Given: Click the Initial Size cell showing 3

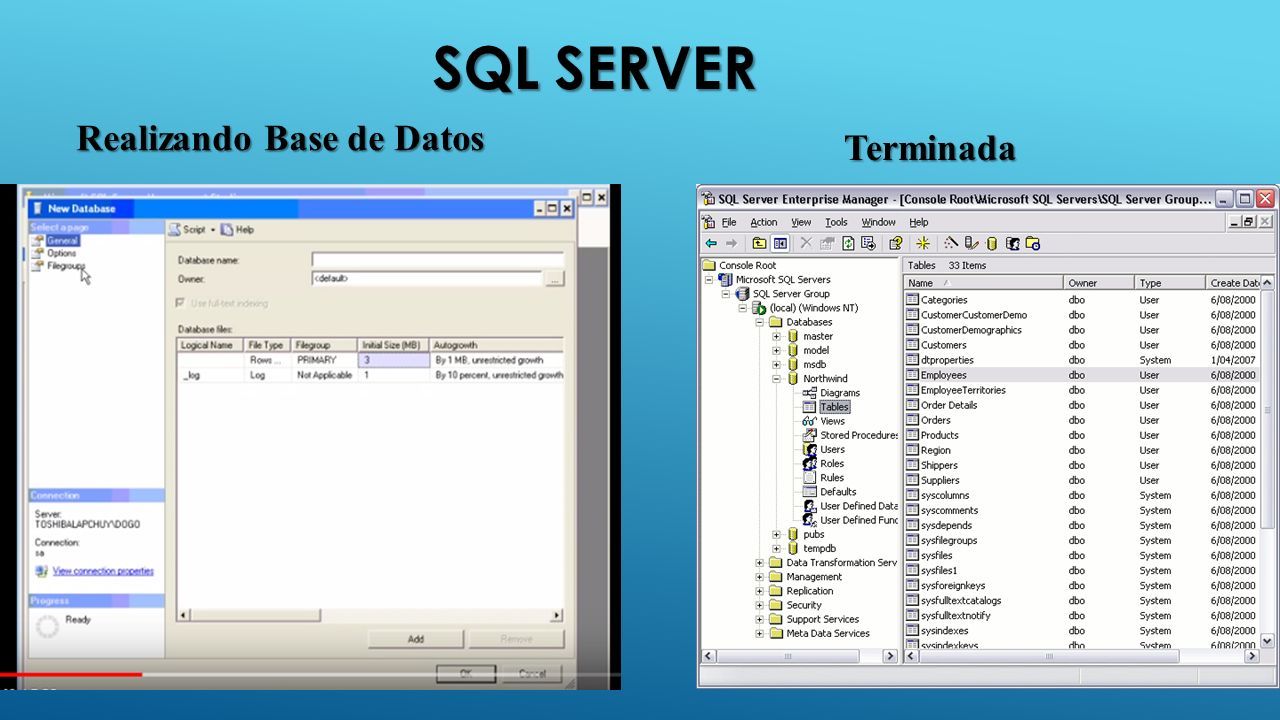Looking at the screenshot, I should tap(394, 360).
